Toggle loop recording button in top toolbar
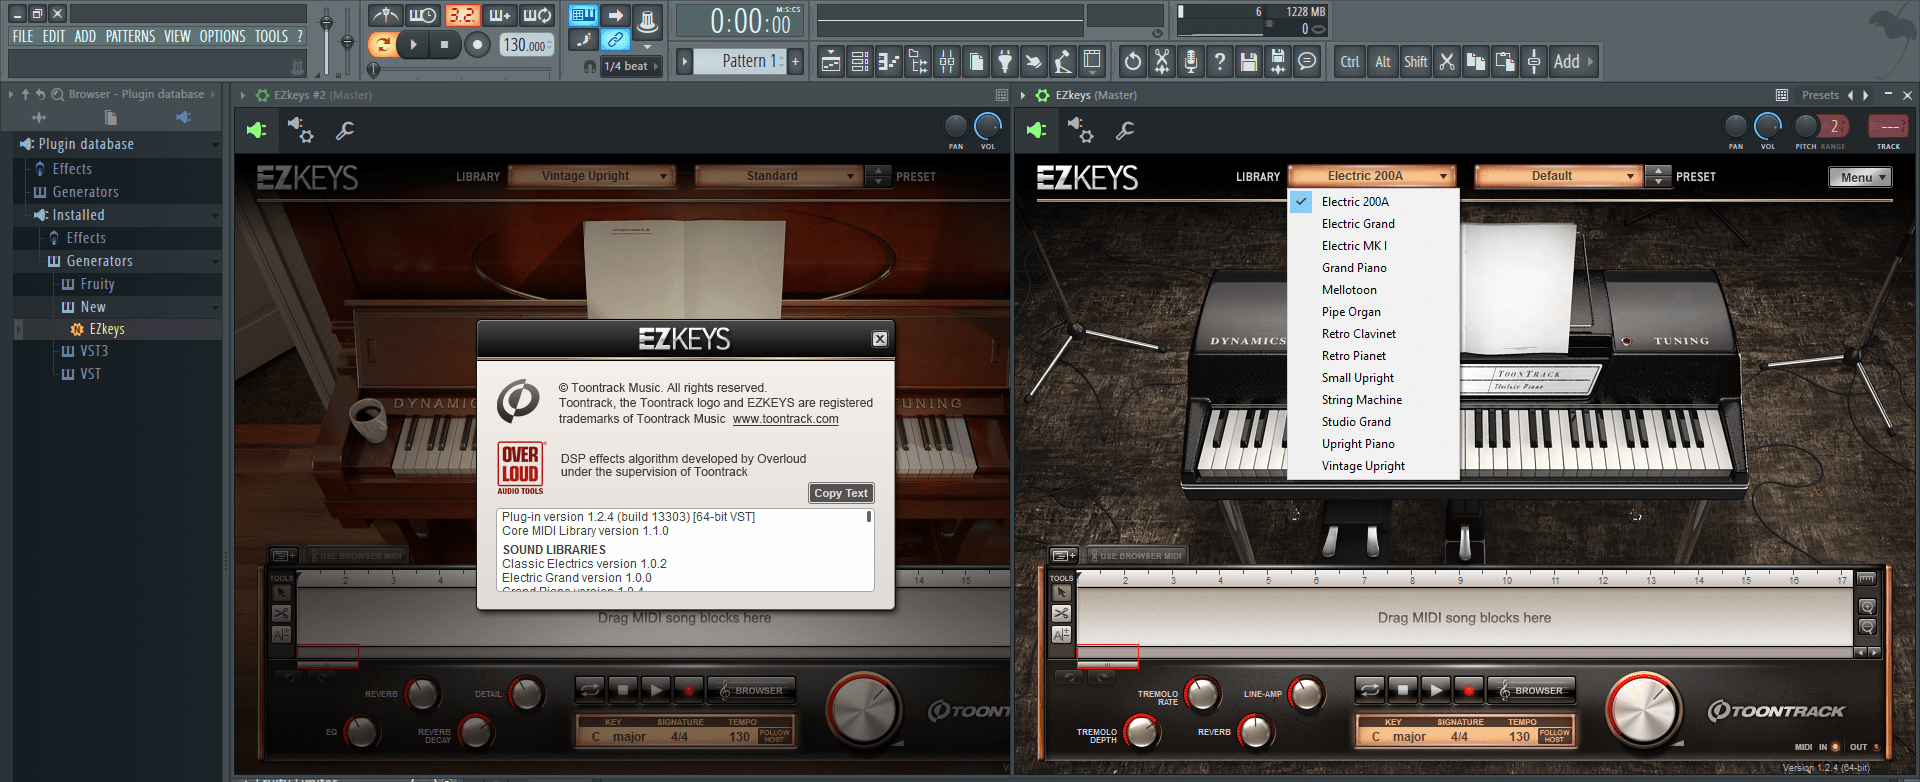 (x=538, y=15)
